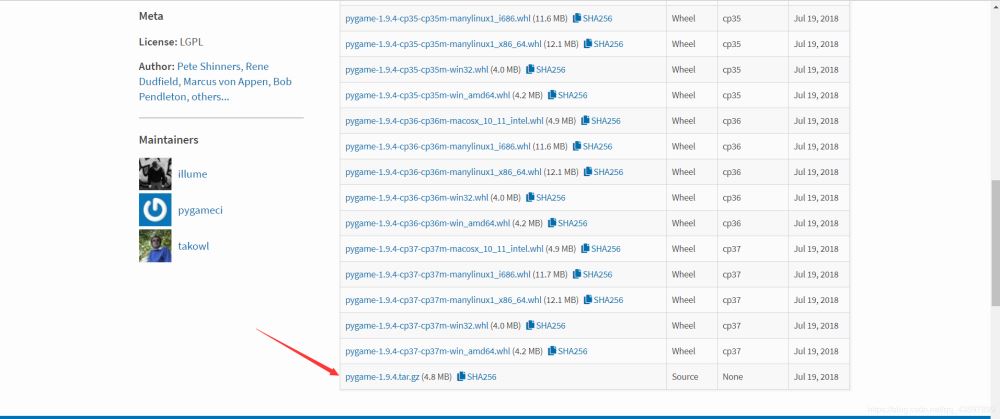Download pygame cp36 macosx_10_11_intel wheel
Viewport: 1000px width, 419px height.
pos(445,121)
